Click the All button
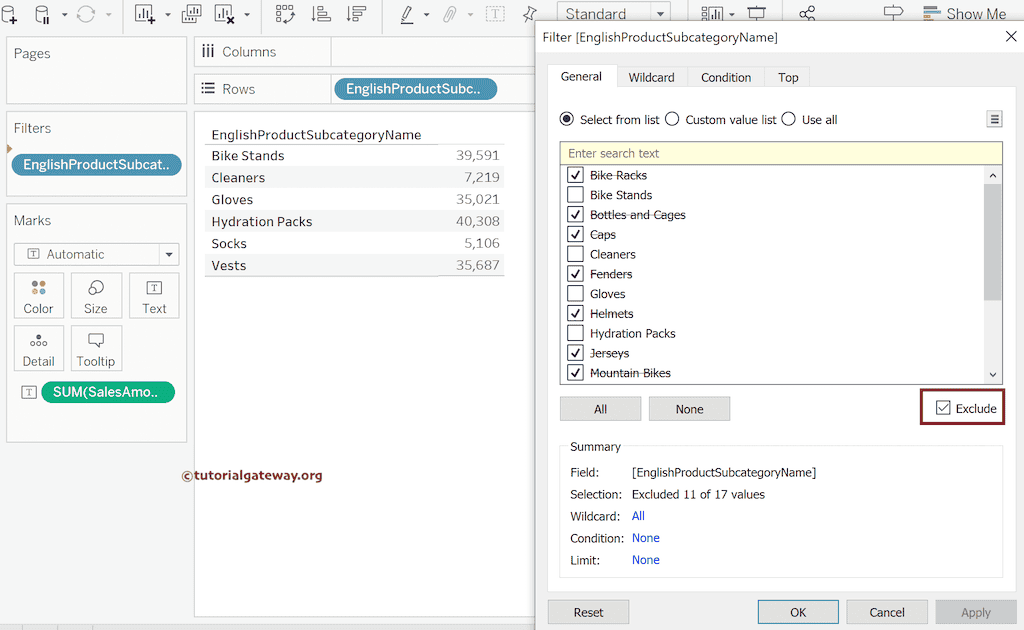This screenshot has width=1024, height=630. 600,409
